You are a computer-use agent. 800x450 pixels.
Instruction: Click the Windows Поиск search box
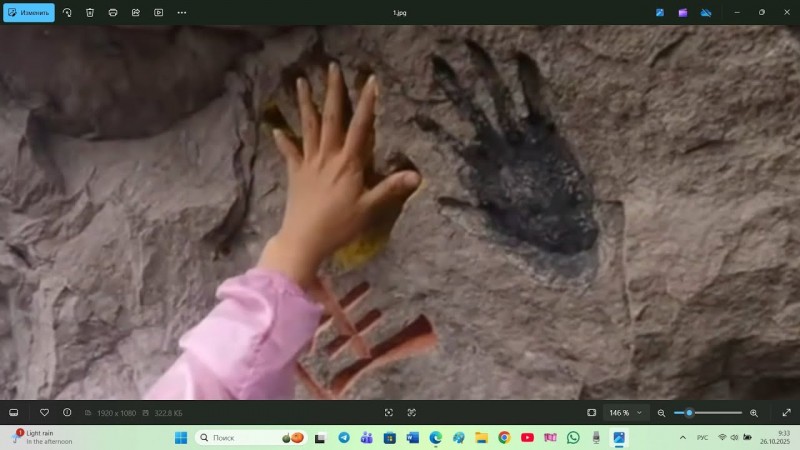(x=240, y=437)
